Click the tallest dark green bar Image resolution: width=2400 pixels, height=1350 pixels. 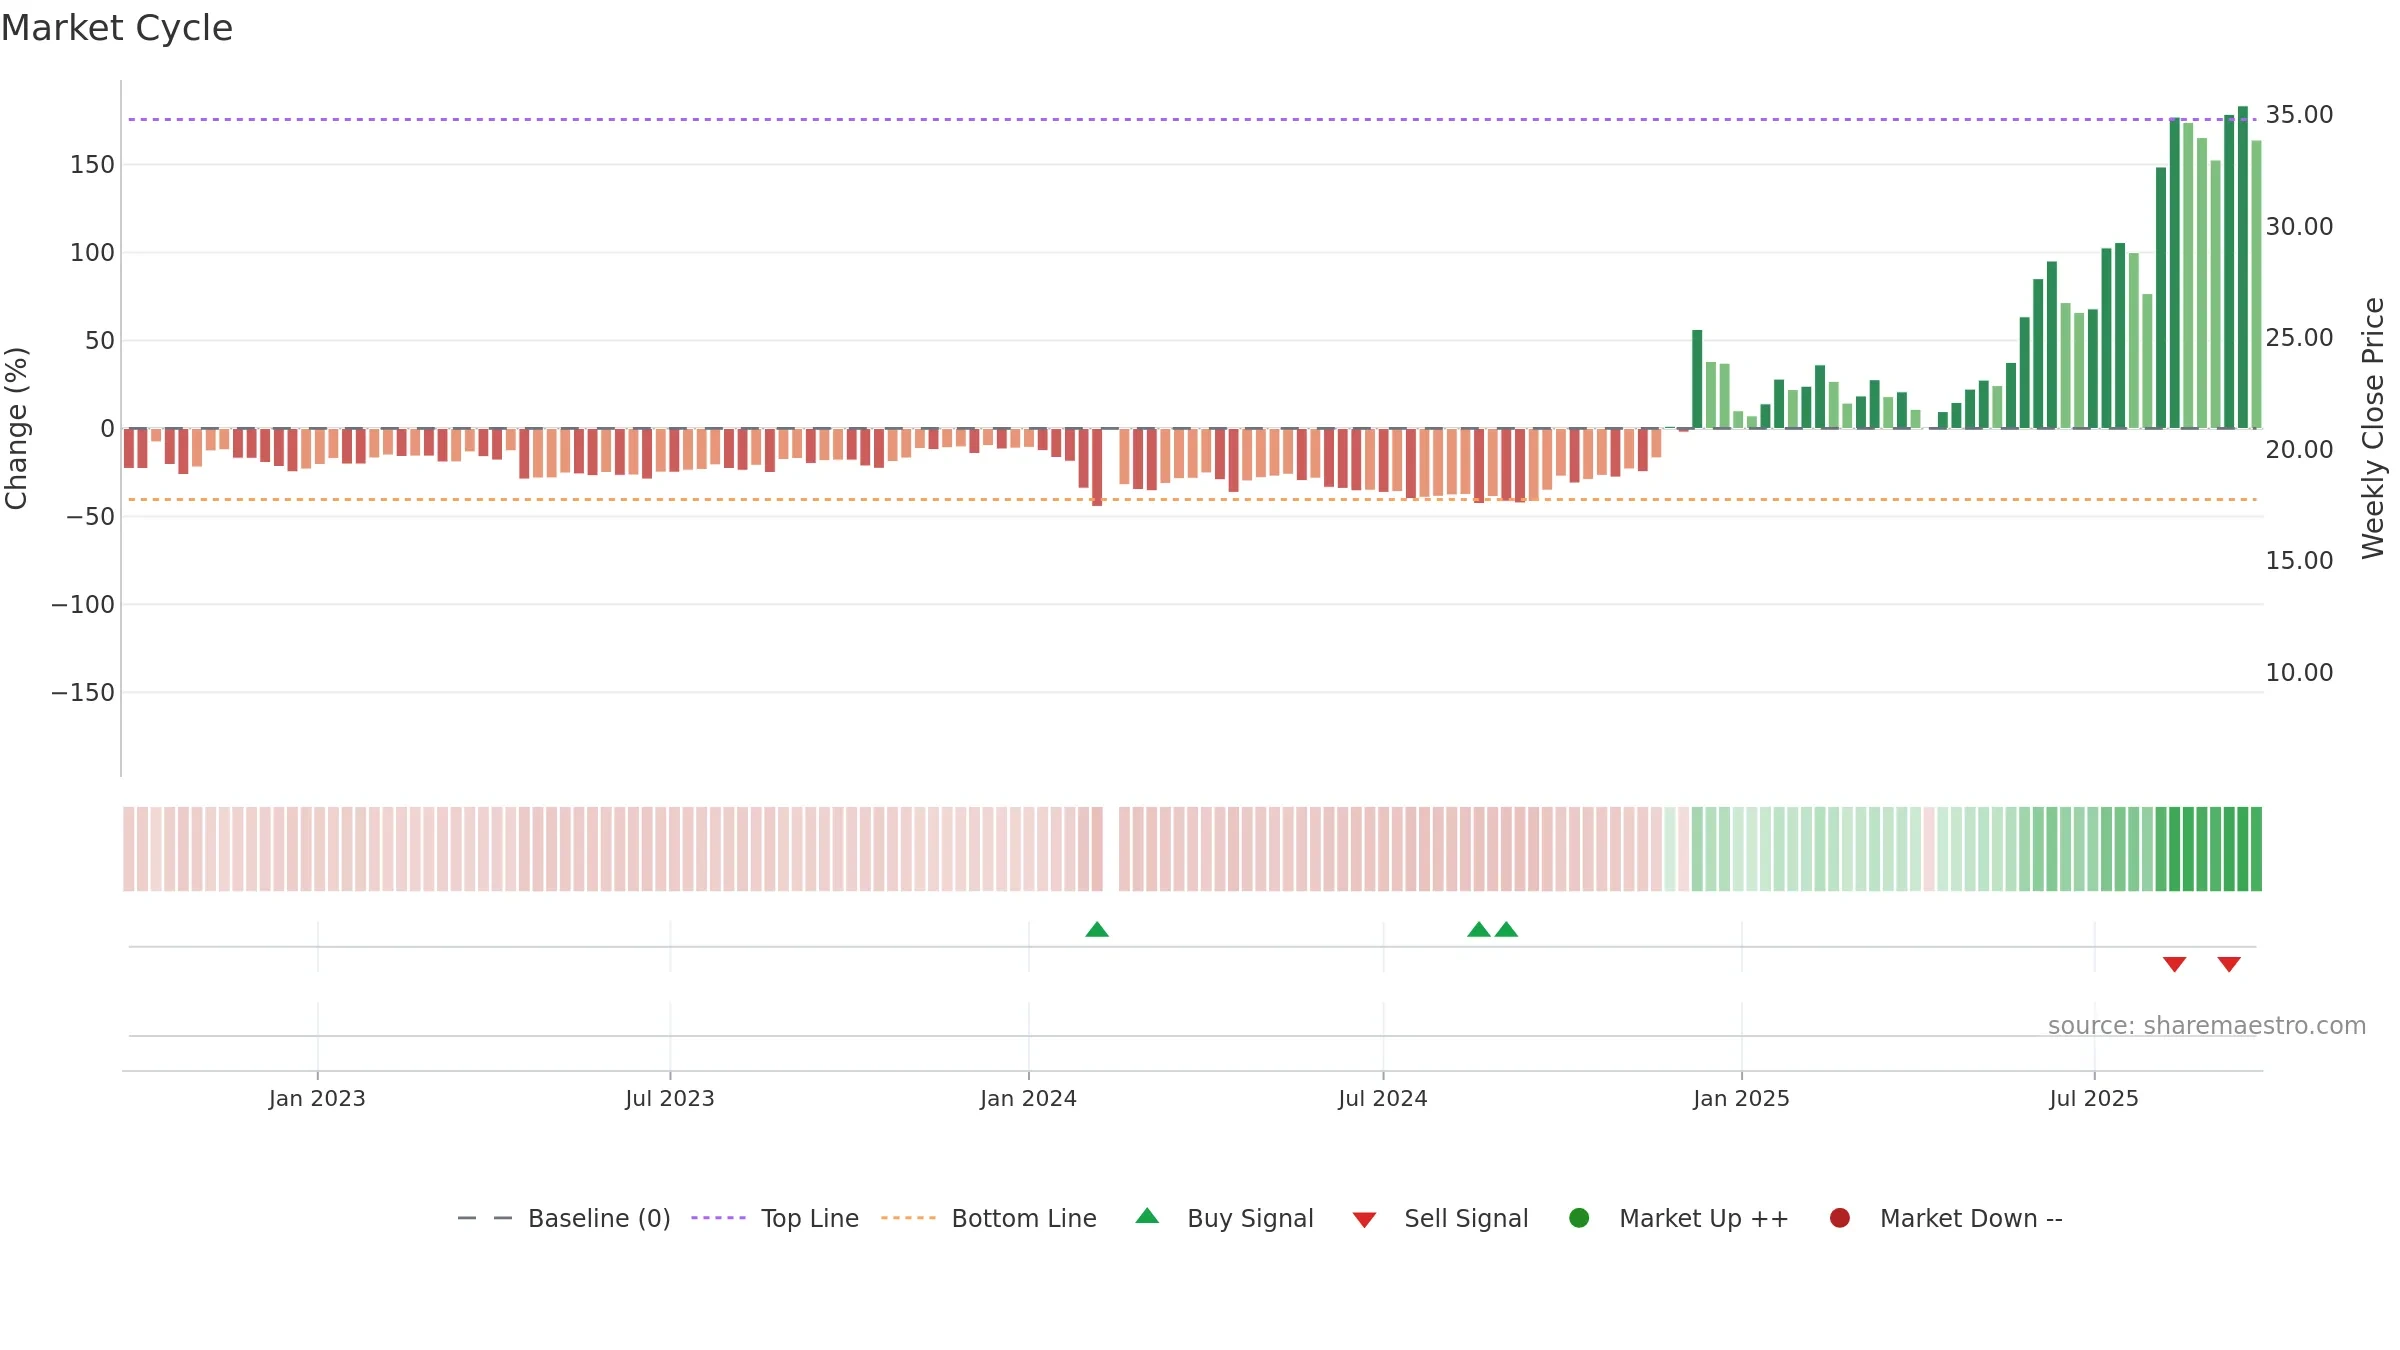(x=2243, y=267)
